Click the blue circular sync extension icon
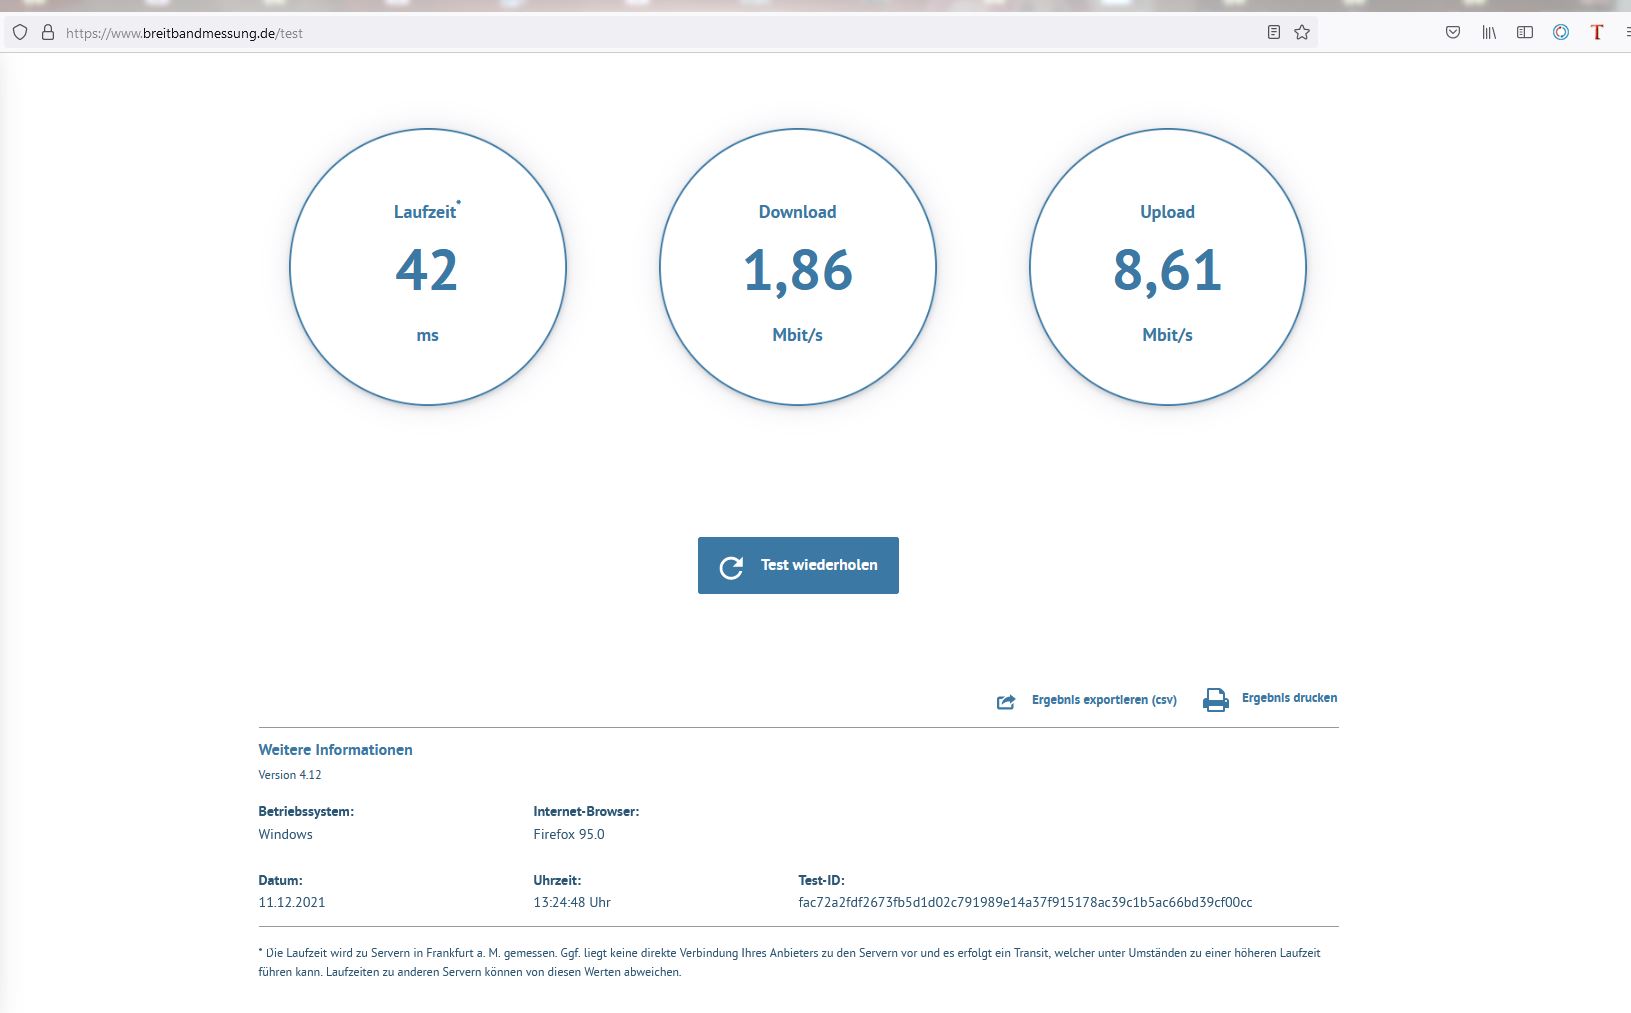This screenshot has height=1013, width=1631. pos(1560,32)
